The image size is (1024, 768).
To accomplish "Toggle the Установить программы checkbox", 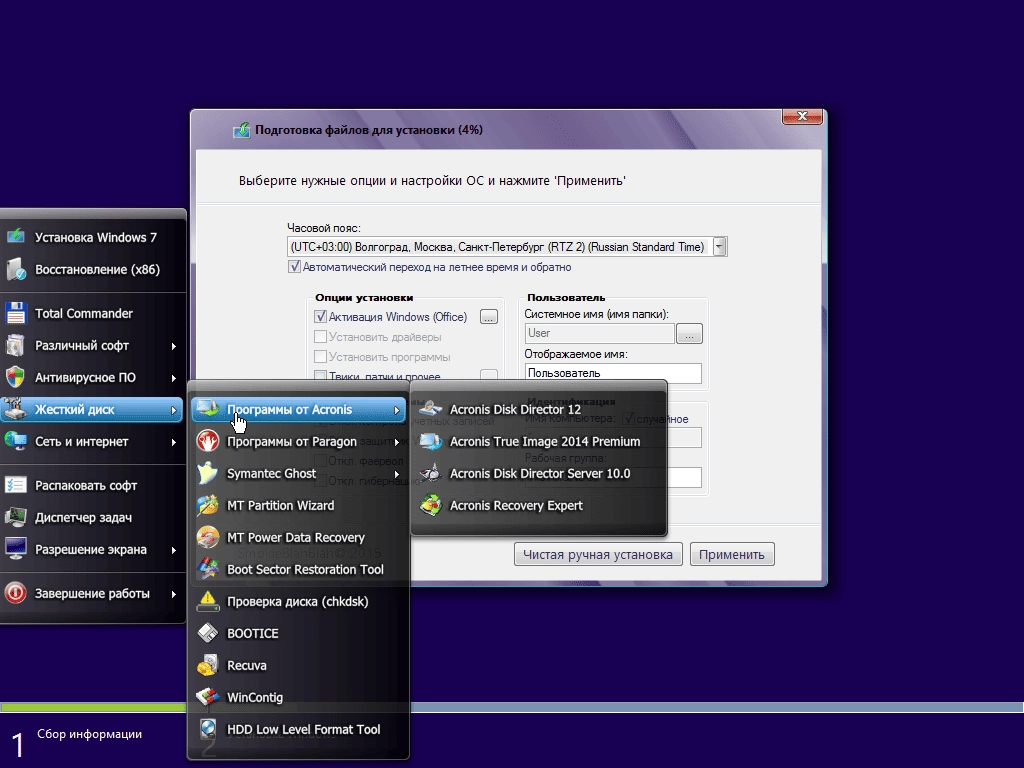I will (320, 357).
